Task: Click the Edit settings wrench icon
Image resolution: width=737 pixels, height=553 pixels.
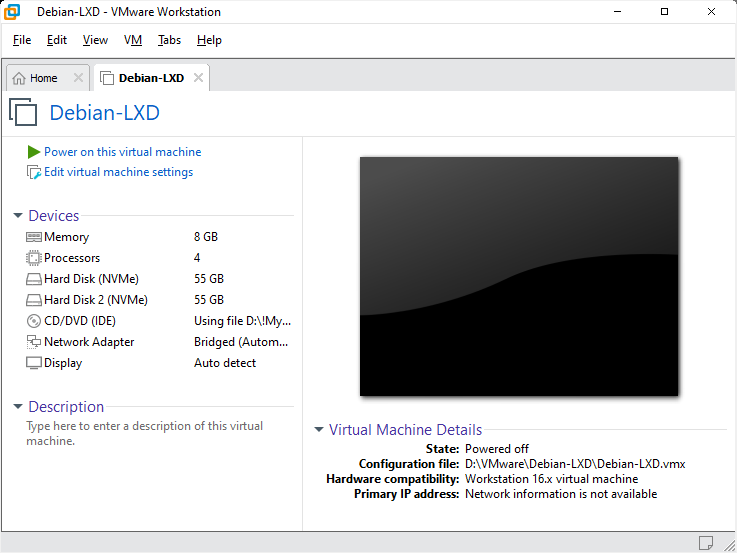Action: pyautogui.click(x=34, y=172)
